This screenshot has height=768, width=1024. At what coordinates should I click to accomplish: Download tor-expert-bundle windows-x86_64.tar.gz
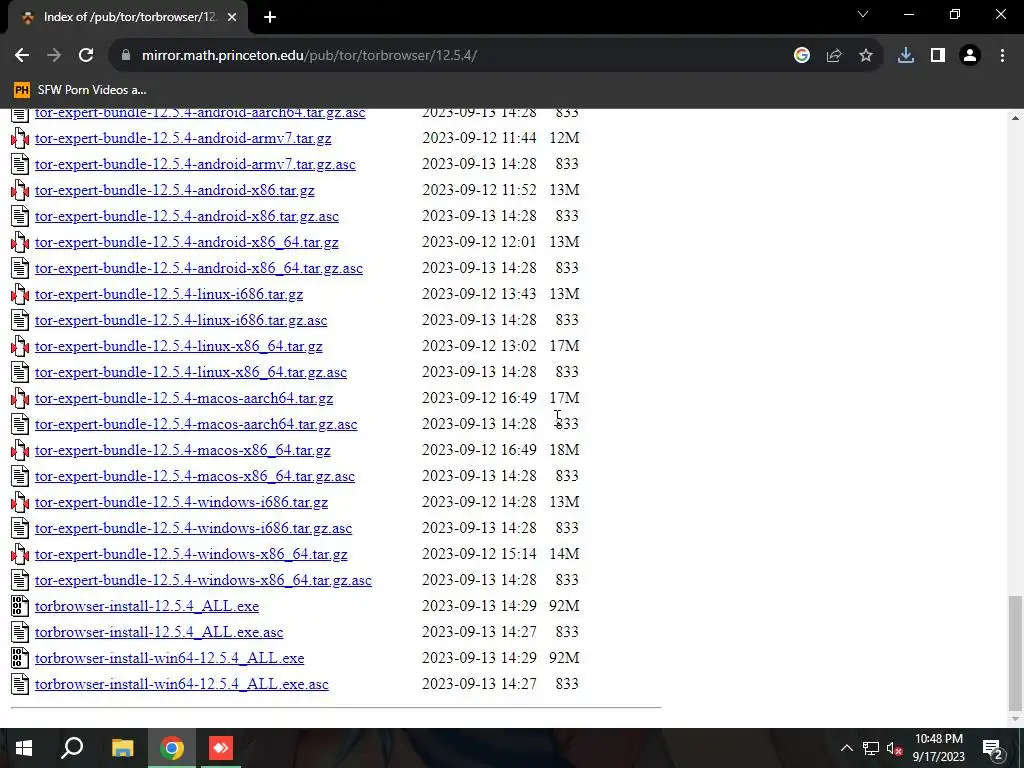pyautogui.click(x=191, y=554)
